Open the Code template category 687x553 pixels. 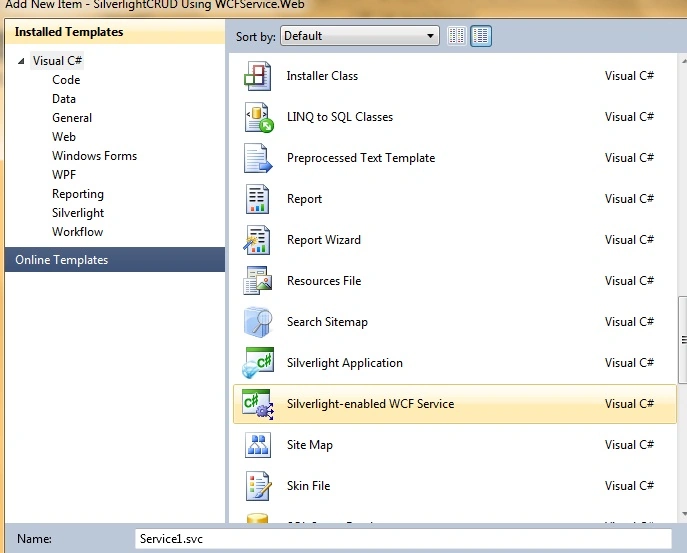point(66,80)
